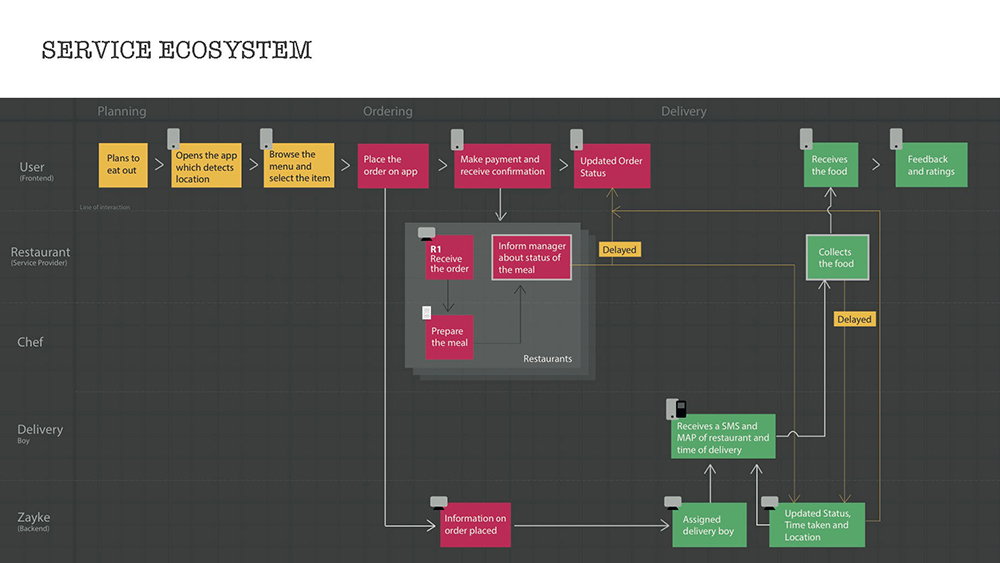Click the yellow 'Delayed' tag near Updated Order Status
The width and height of the screenshot is (1000, 563).
pyautogui.click(x=620, y=249)
